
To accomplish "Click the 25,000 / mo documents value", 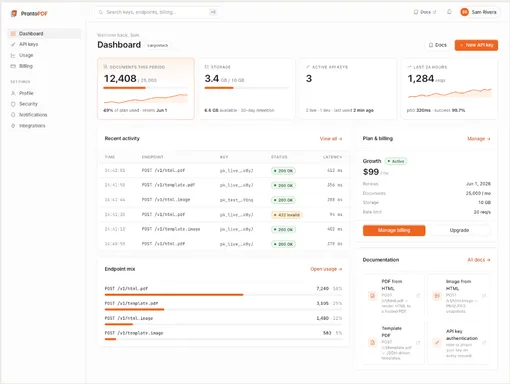I will [478, 193].
